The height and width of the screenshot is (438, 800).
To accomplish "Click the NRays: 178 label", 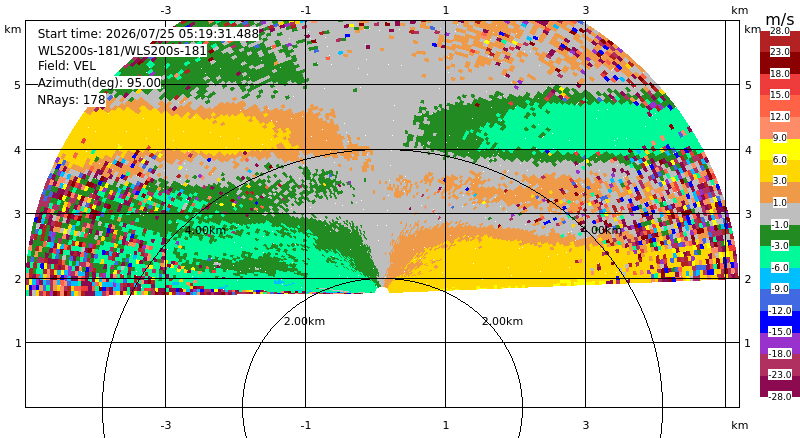I will click(x=71, y=100).
